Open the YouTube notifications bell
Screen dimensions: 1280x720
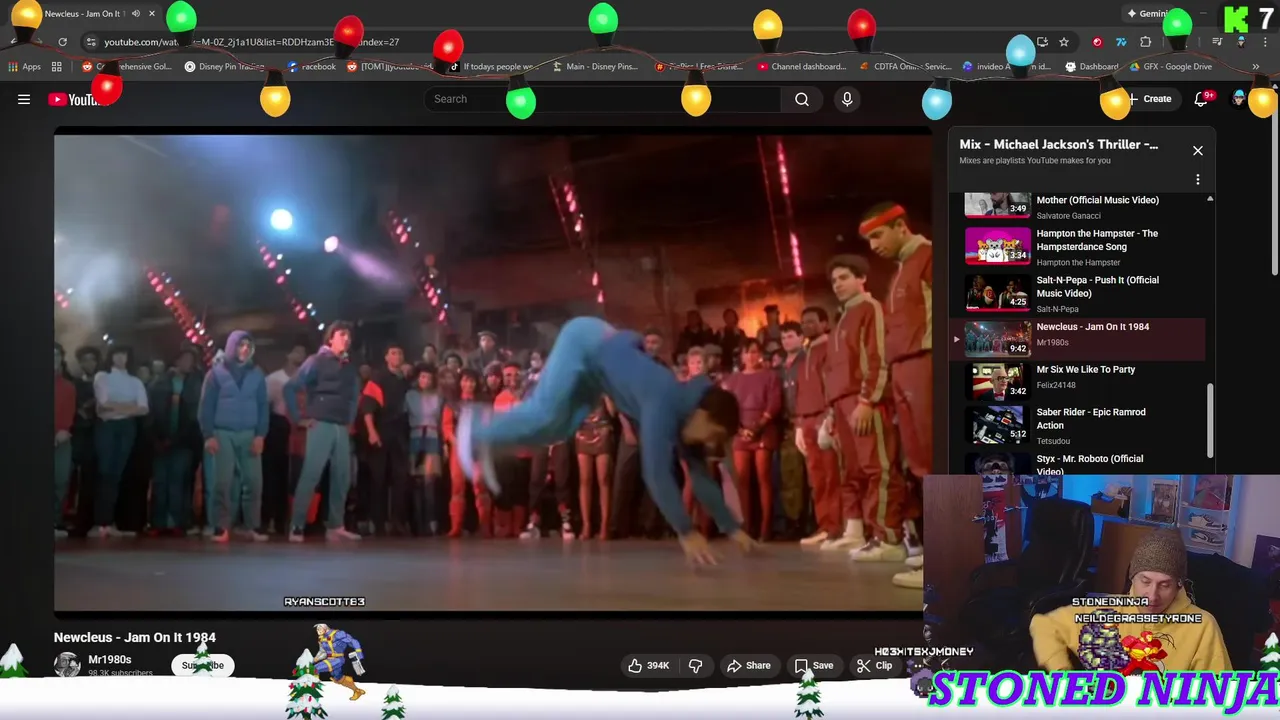click(x=1201, y=99)
